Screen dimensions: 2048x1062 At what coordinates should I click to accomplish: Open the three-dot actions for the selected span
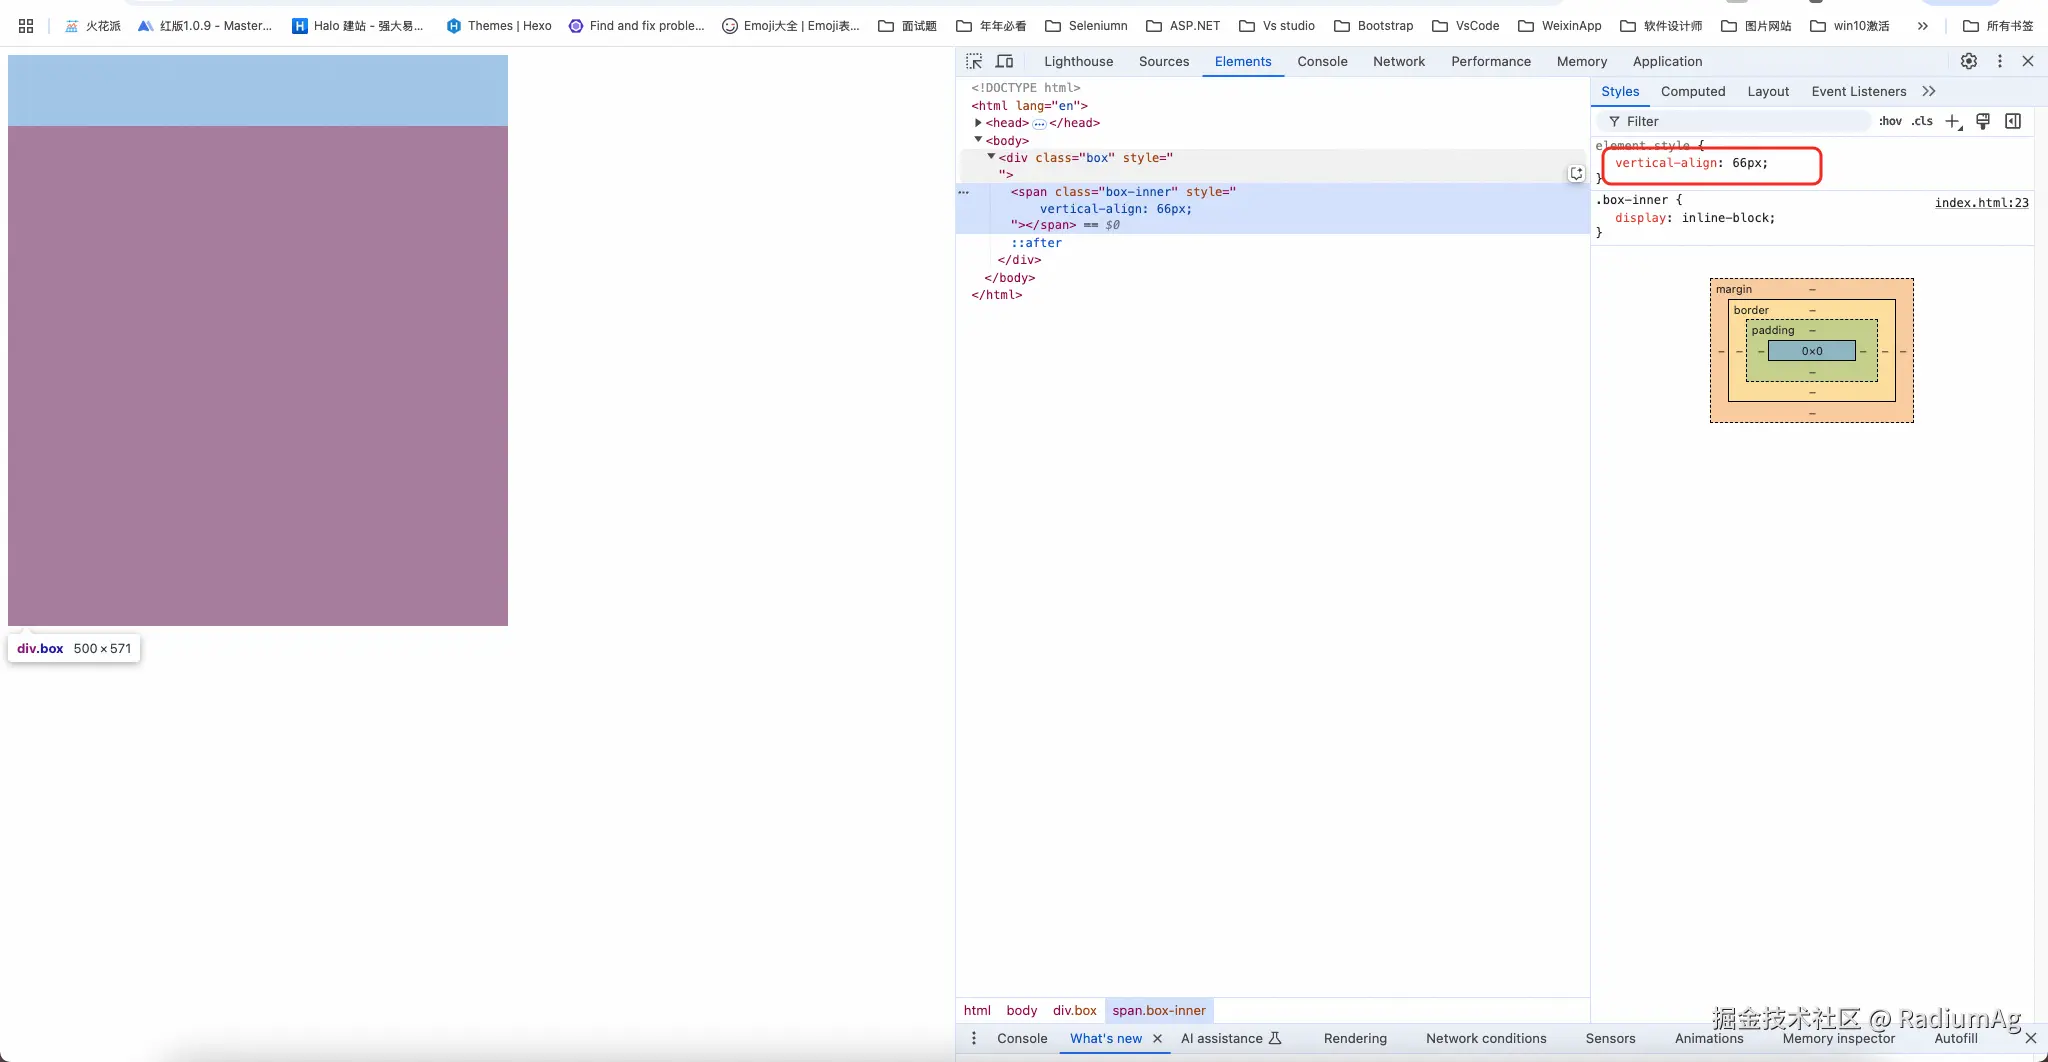point(964,192)
